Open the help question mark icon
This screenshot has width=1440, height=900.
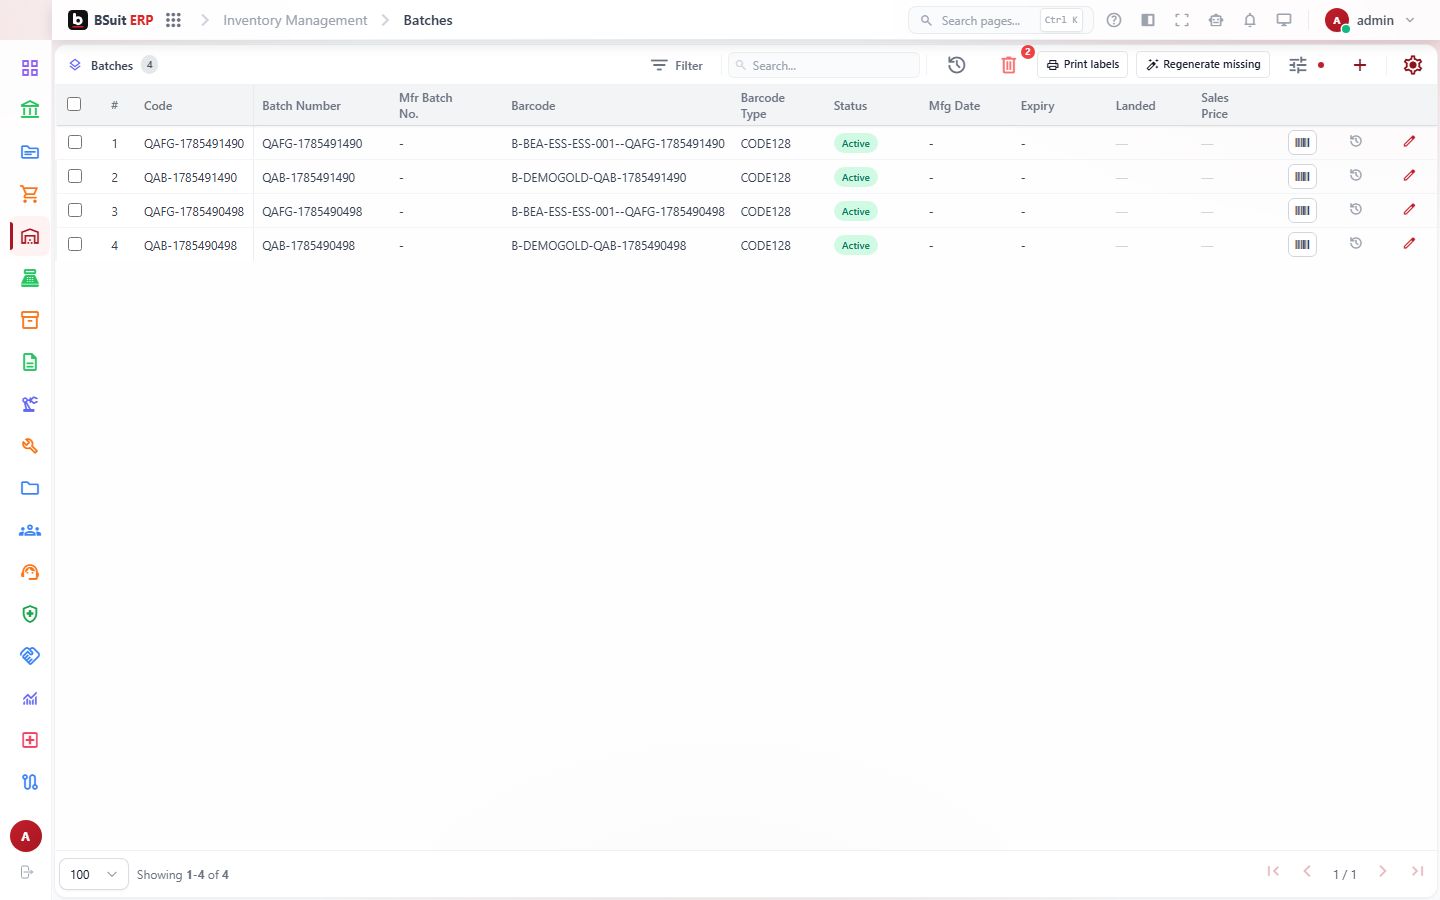[x=1114, y=20]
